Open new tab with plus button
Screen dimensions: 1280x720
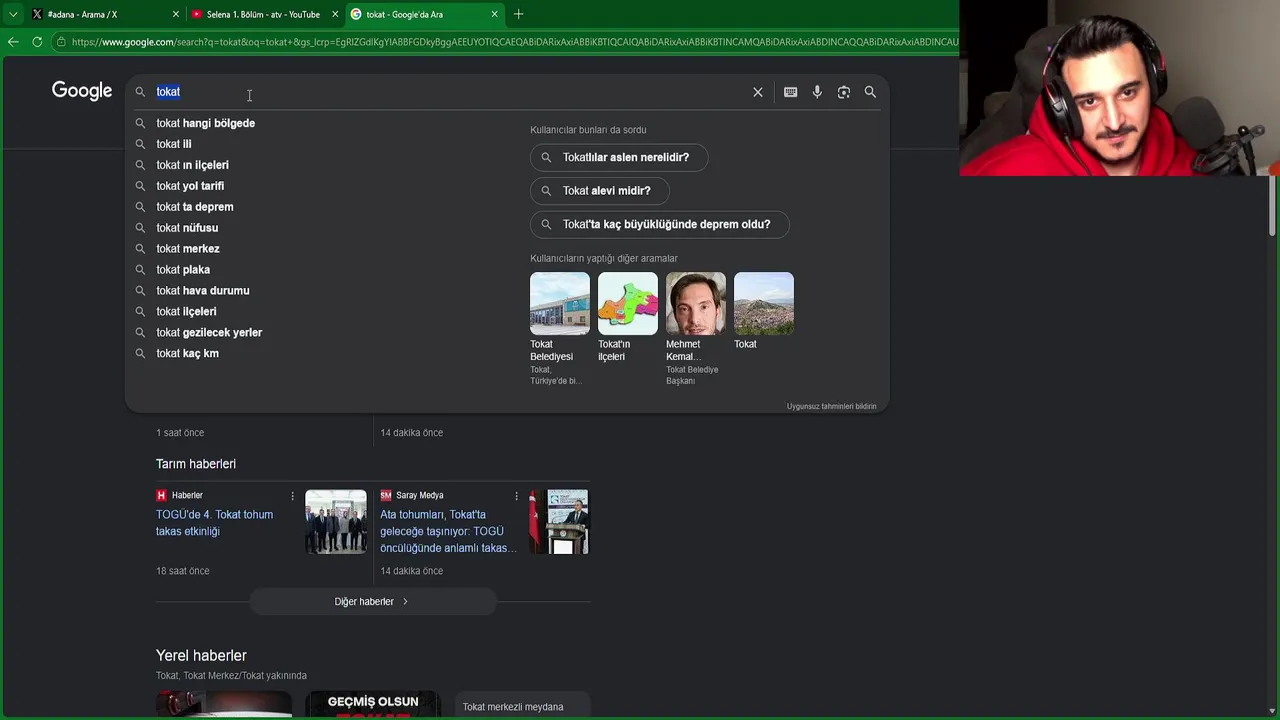click(518, 14)
